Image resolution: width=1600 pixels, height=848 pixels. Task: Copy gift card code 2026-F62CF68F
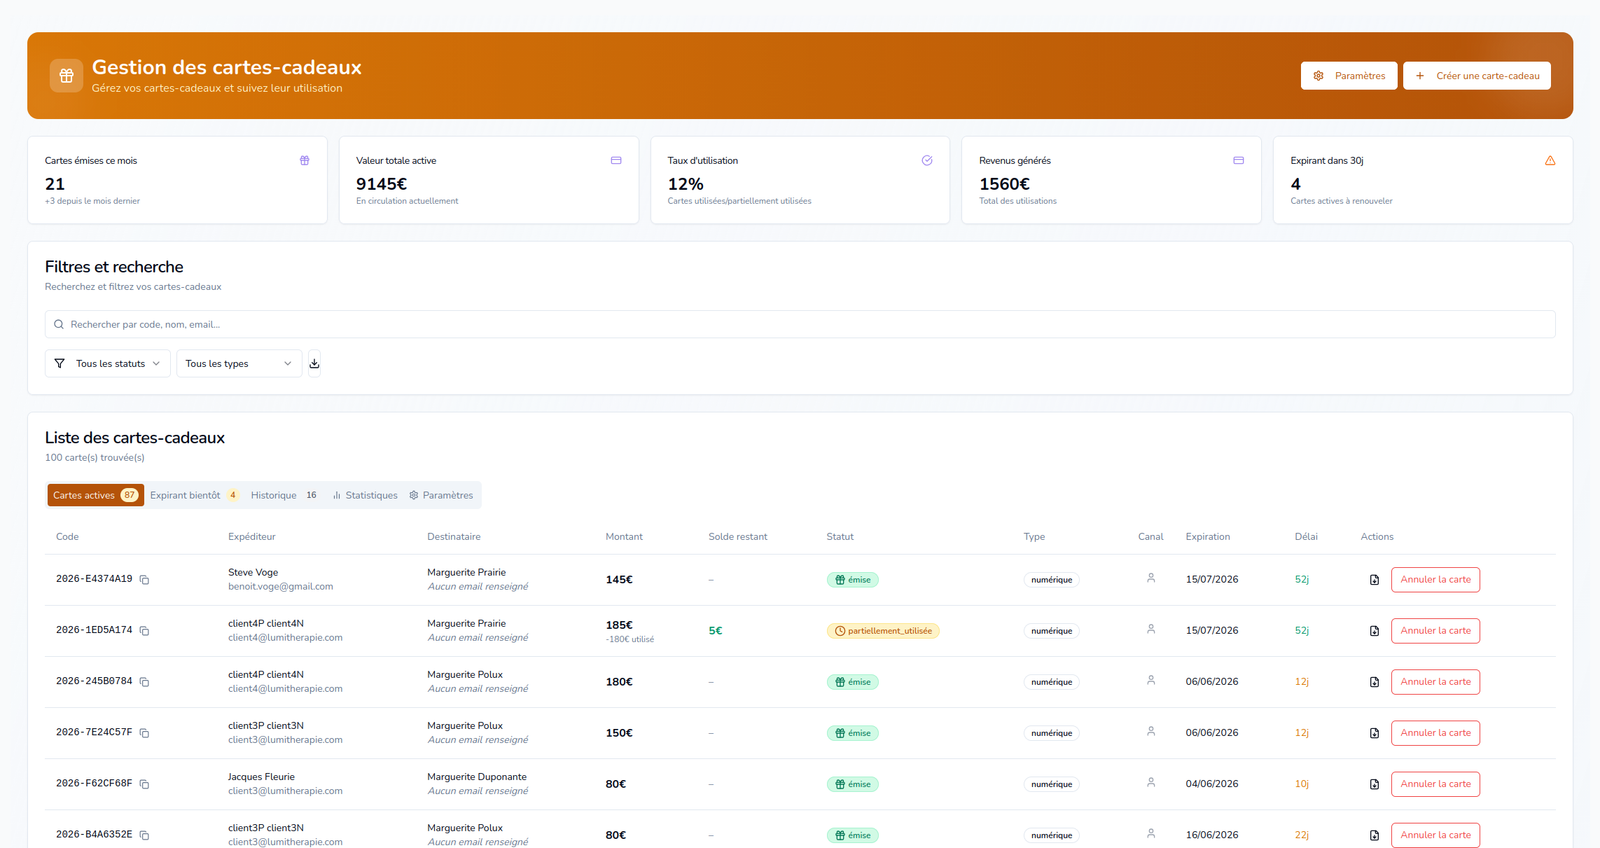click(x=144, y=784)
